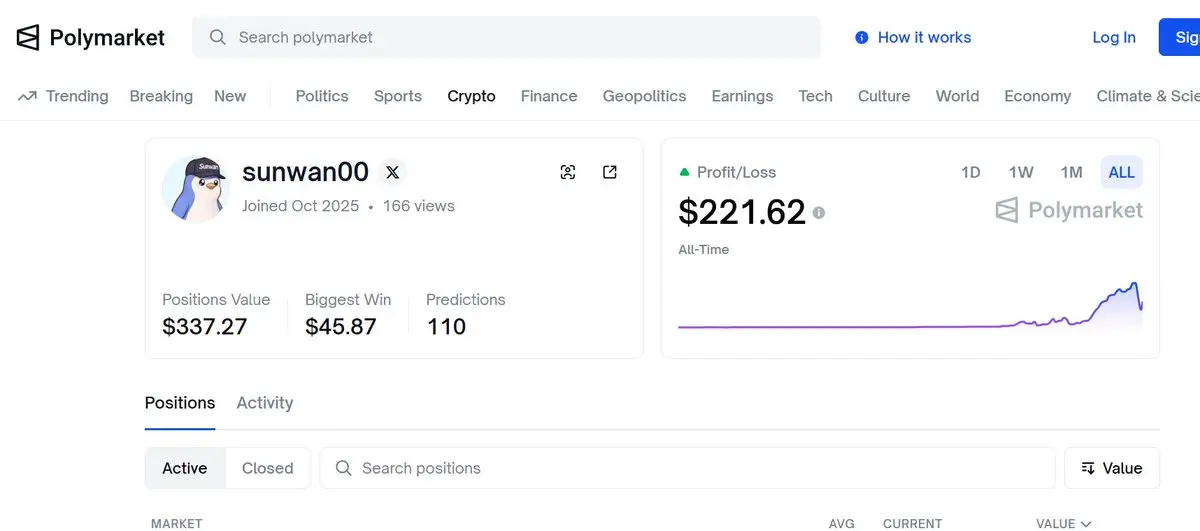The height and width of the screenshot is (531, 1200).
Task: Click the search magnifier icon in header
Action: click(x=217, y=37)
